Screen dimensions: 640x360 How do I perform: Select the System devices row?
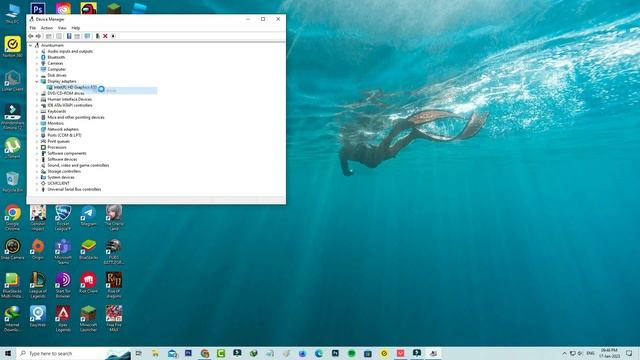pos(58,178)
